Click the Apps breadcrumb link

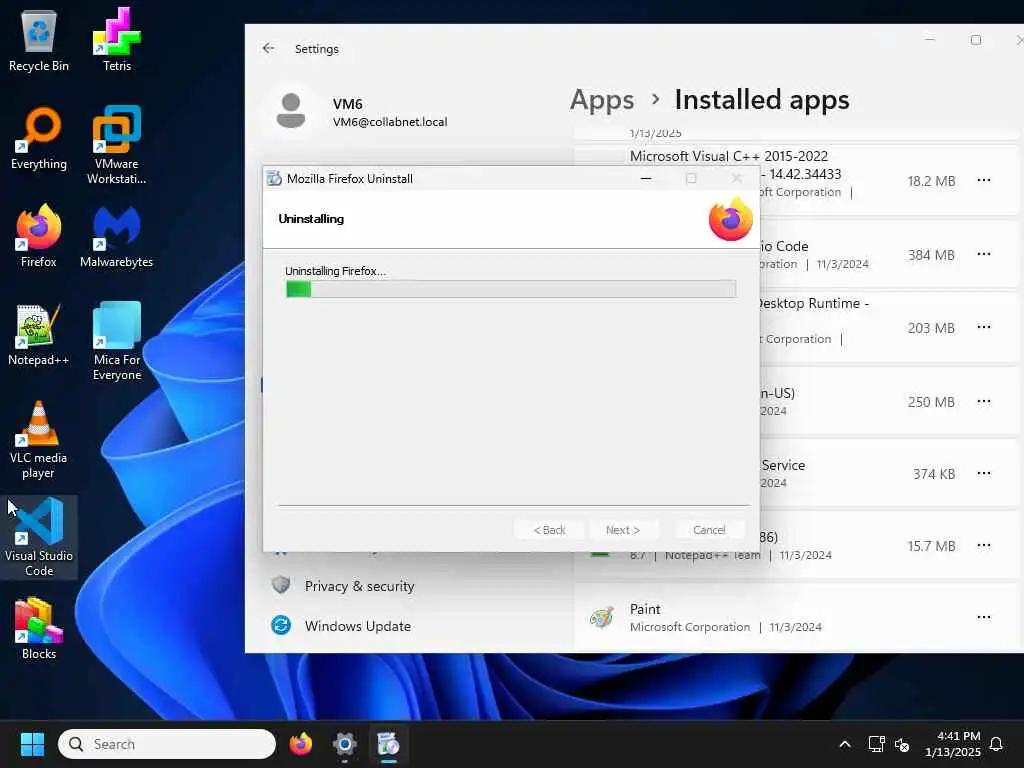[601, 100]
